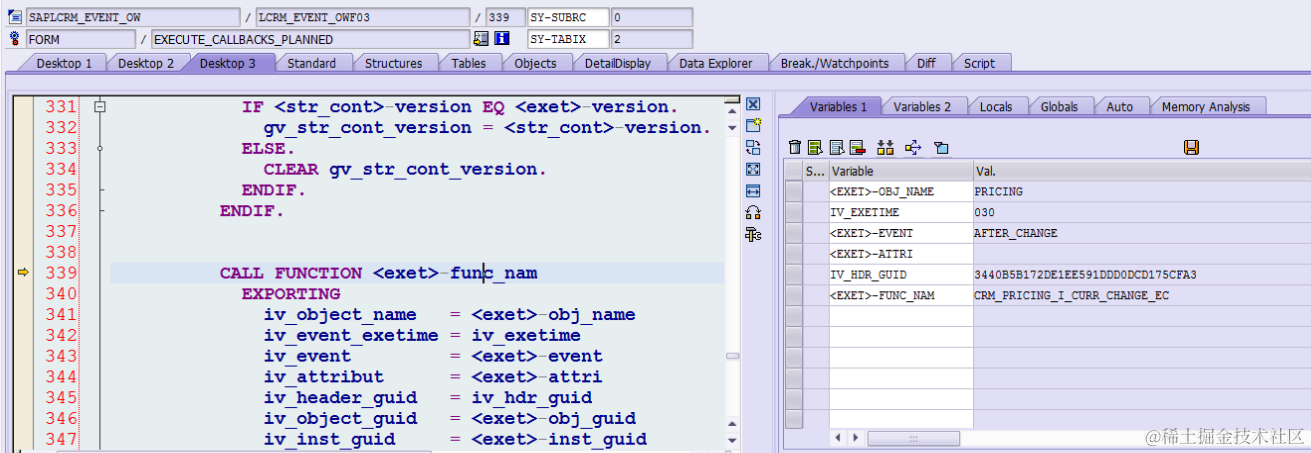1311x453 pixels.
Task: Select the <EXET>-EVENT variable cell
Action: pyautogui.click(x=901, y=233)
